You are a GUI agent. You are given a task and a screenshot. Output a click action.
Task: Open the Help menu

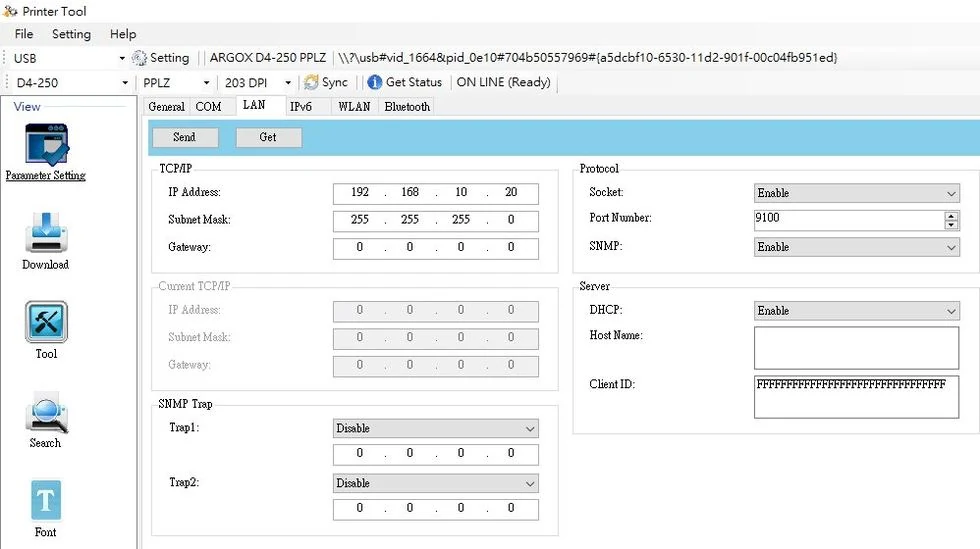pyautogui.click(x=123, y=34)
